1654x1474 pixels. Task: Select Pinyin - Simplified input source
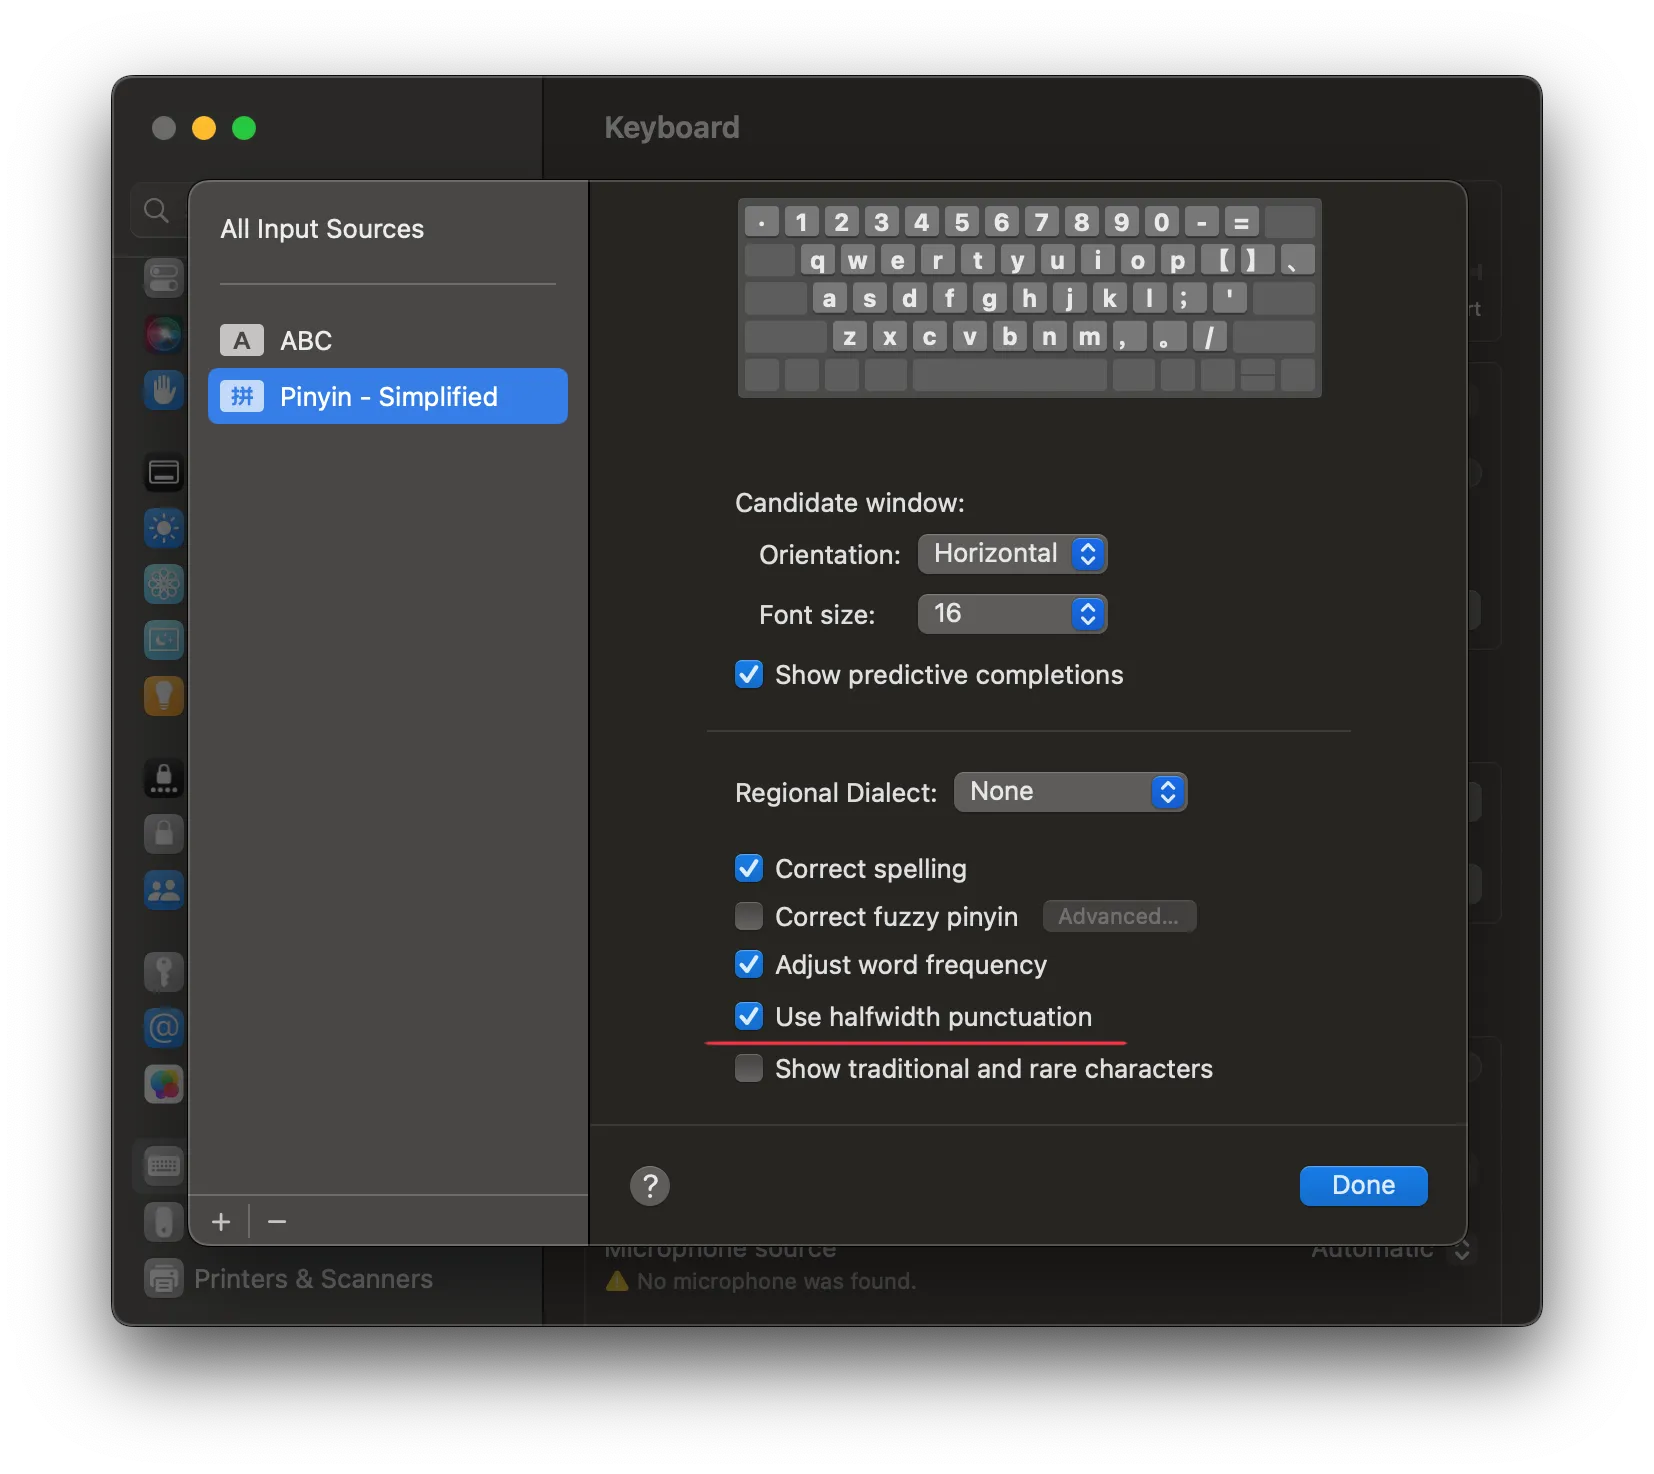pos(387,397)
